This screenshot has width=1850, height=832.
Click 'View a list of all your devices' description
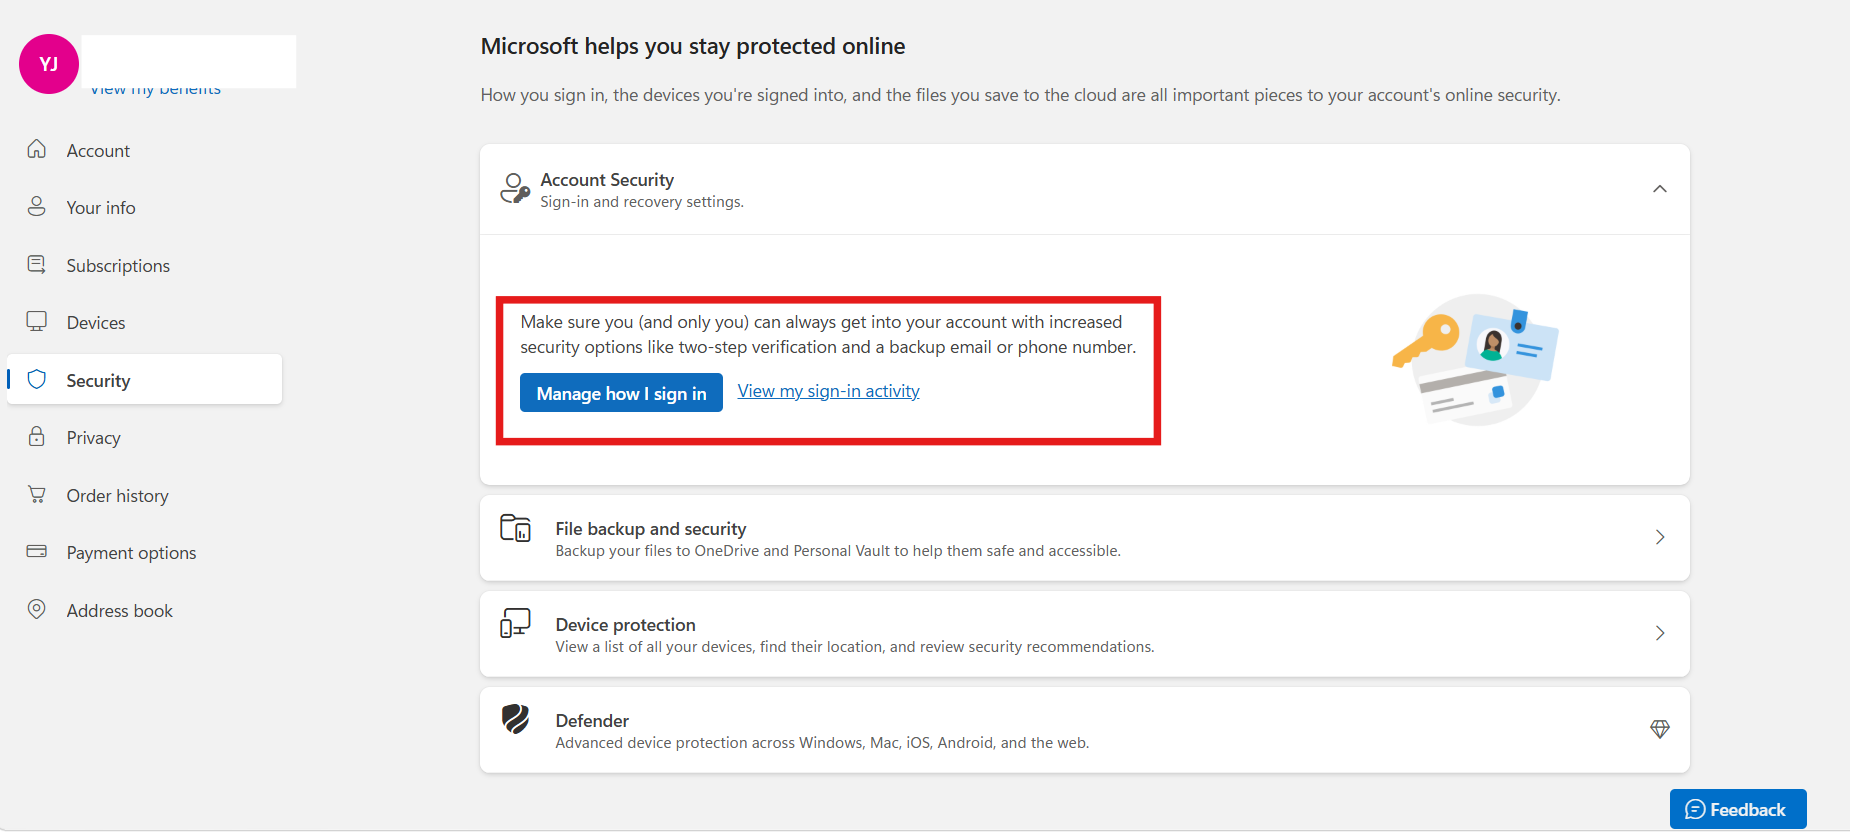click(855, 647)
